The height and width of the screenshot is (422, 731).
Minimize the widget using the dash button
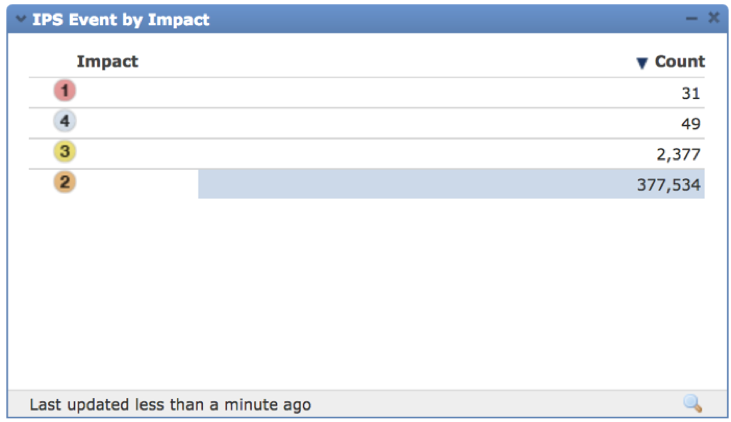[691, 18]
